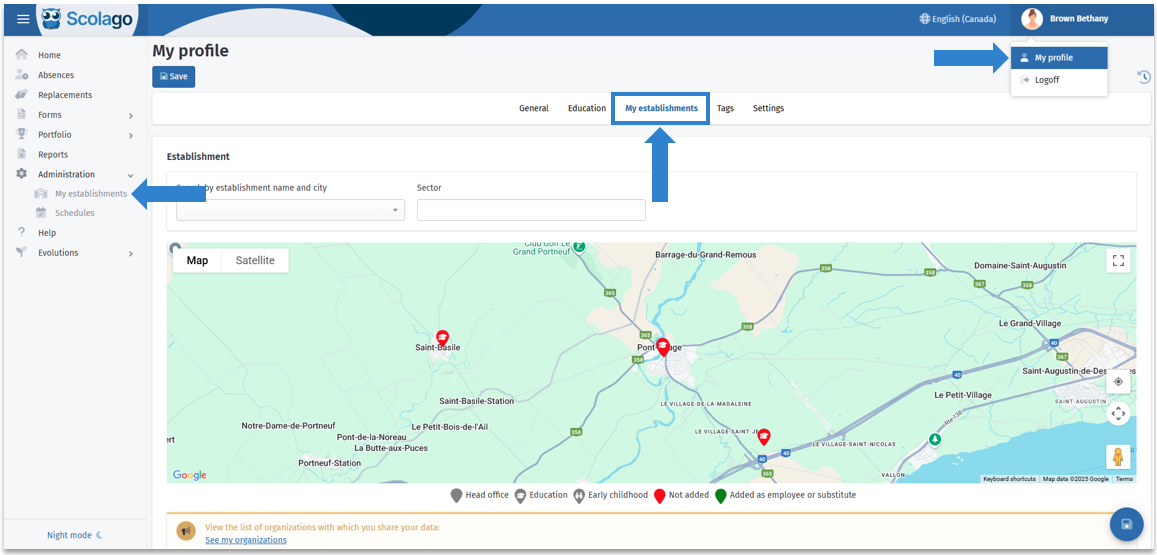Expand the Portfolio submenu chevron
This screenshot has width=1157, height=555.
click(x=131, y=136)
